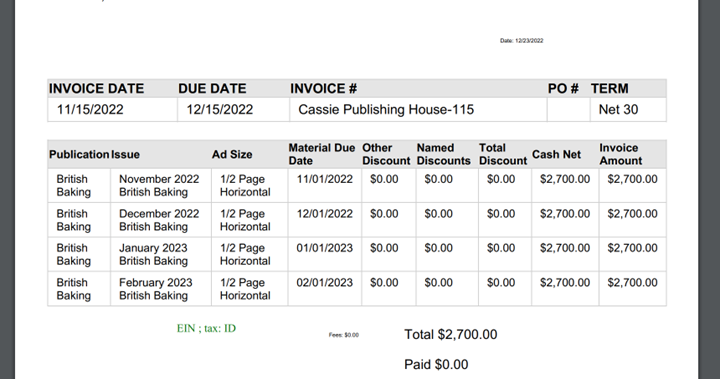Click invoice number Cassie Publishing House-115

point(386,109)
